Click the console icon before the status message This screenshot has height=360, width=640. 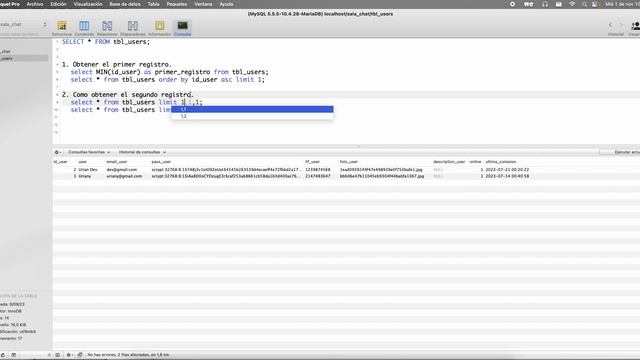click(x=80, y=355)
